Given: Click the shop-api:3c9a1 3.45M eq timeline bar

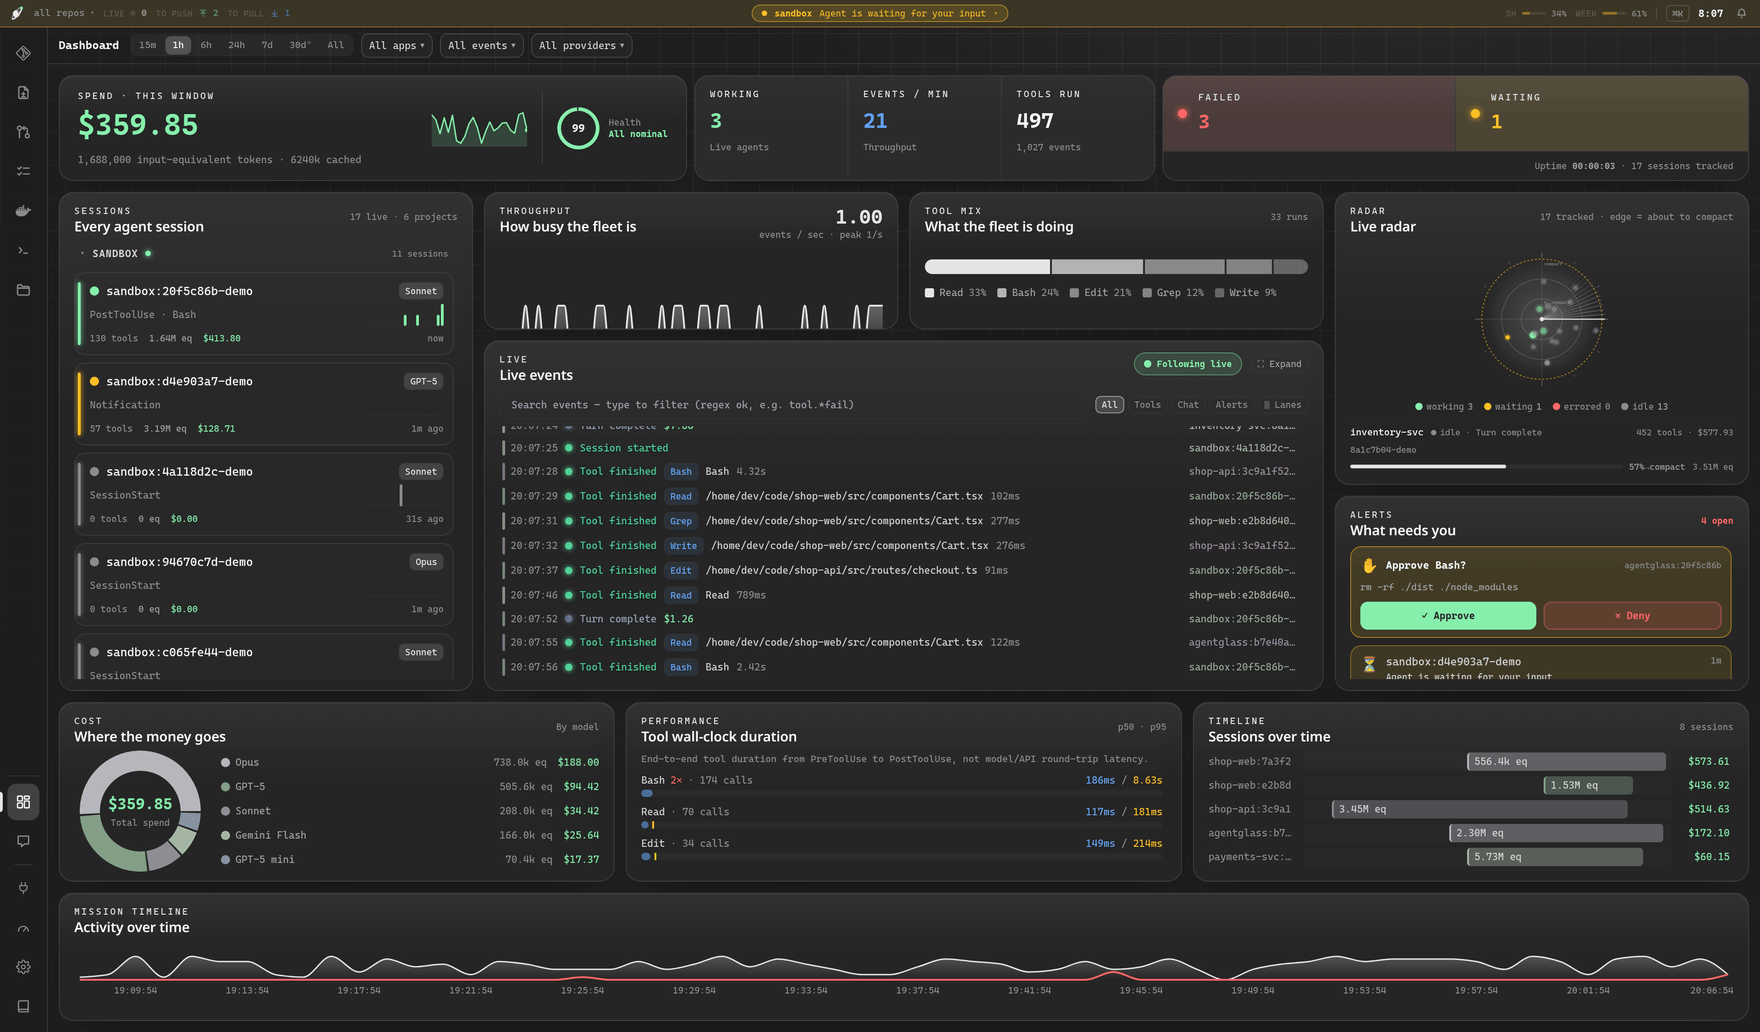Looking at the screenshot, I should [x=1479, y=809].
